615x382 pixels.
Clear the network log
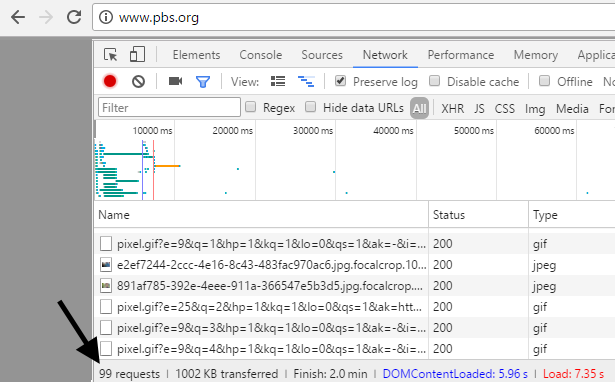coord(138,82)
